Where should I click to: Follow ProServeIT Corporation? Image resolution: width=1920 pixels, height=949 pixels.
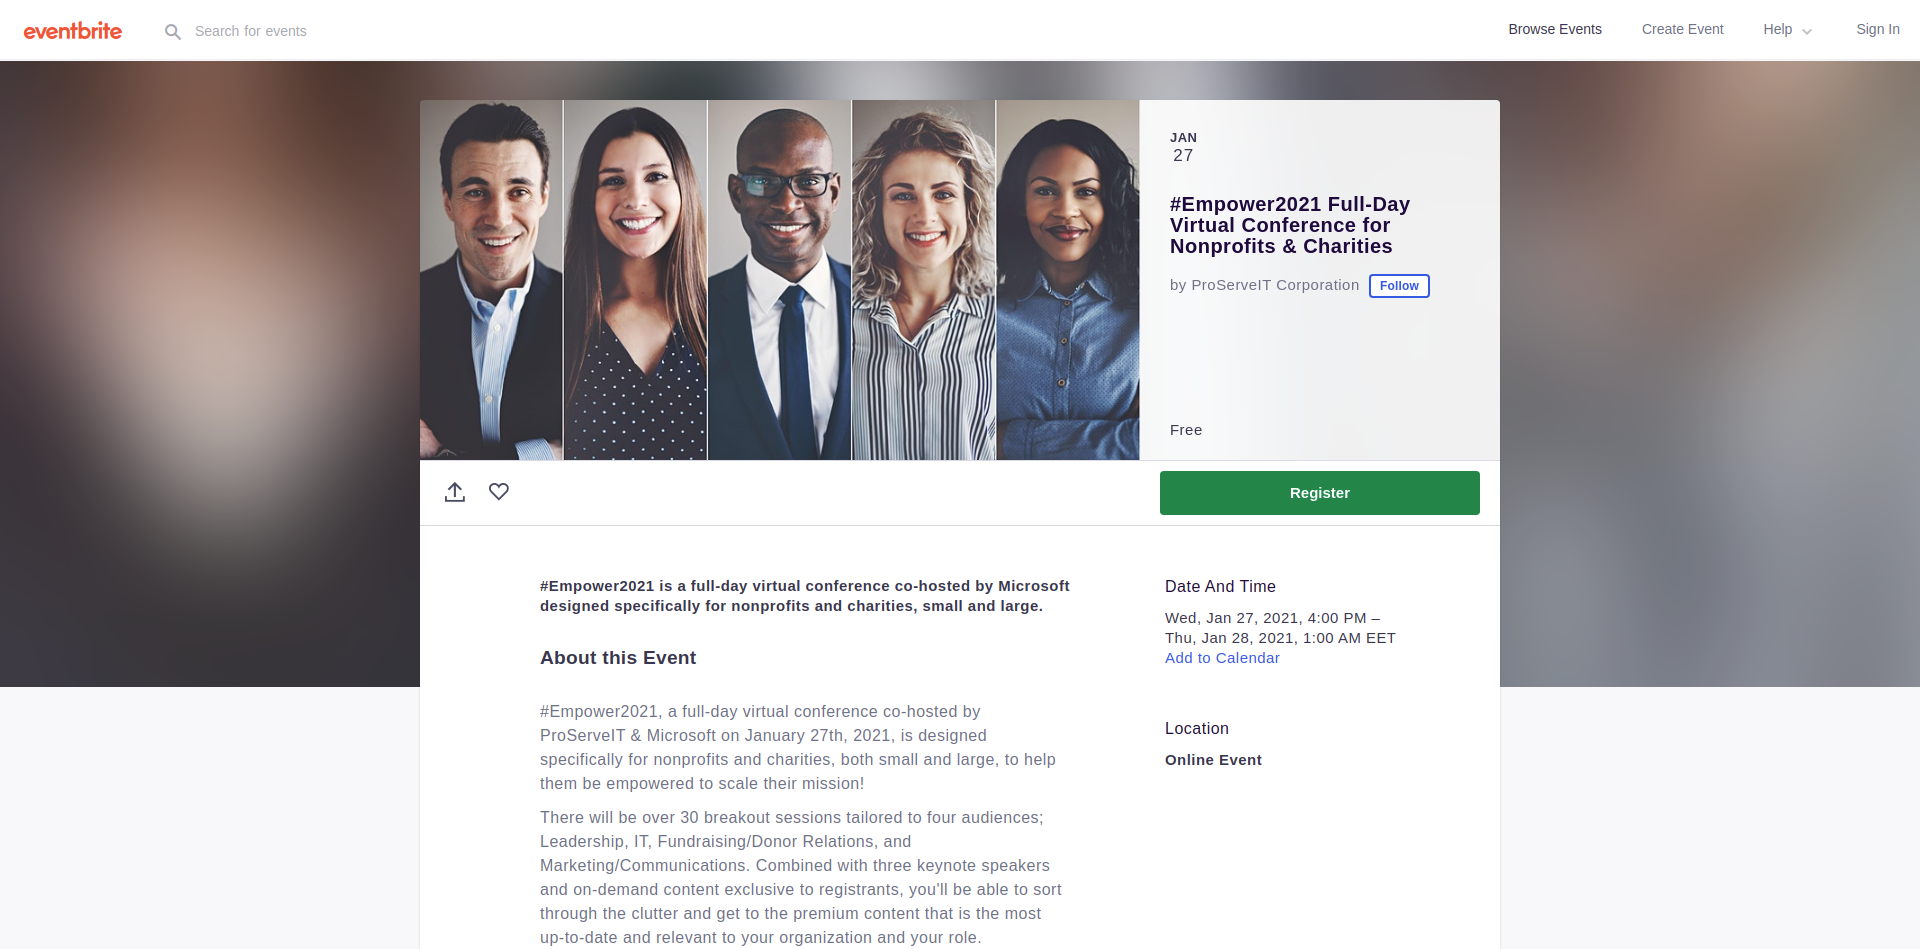1399,286
